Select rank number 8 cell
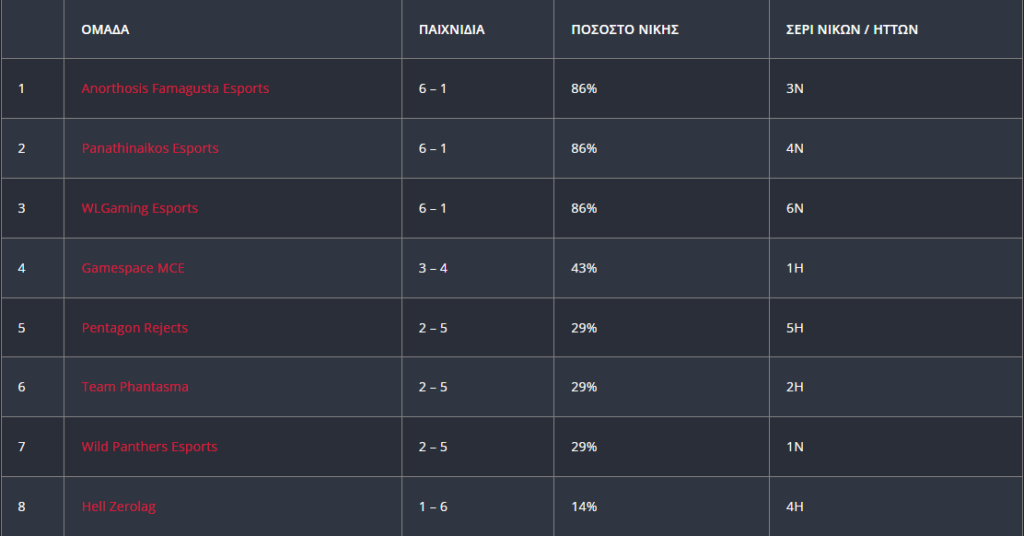The width and height of the screenshot is (1024, 536). [x=33, y=507]
